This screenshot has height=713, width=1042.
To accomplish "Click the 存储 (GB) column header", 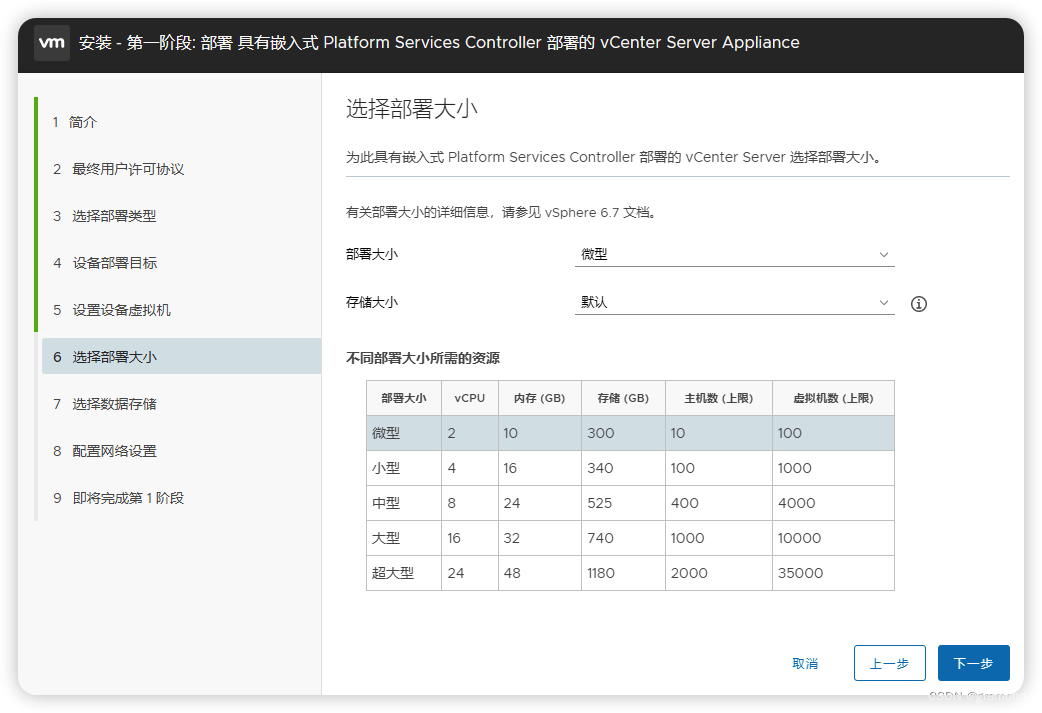I will [x=623, y=398].
